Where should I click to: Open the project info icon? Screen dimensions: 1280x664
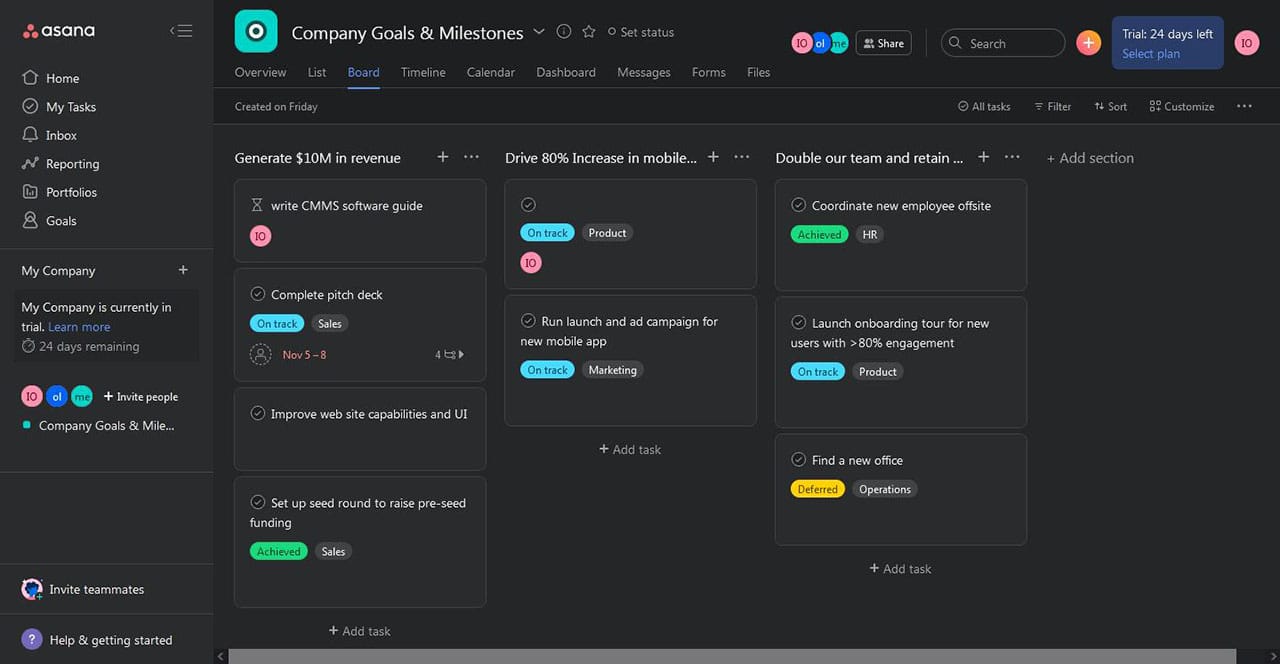pos(564,32)
